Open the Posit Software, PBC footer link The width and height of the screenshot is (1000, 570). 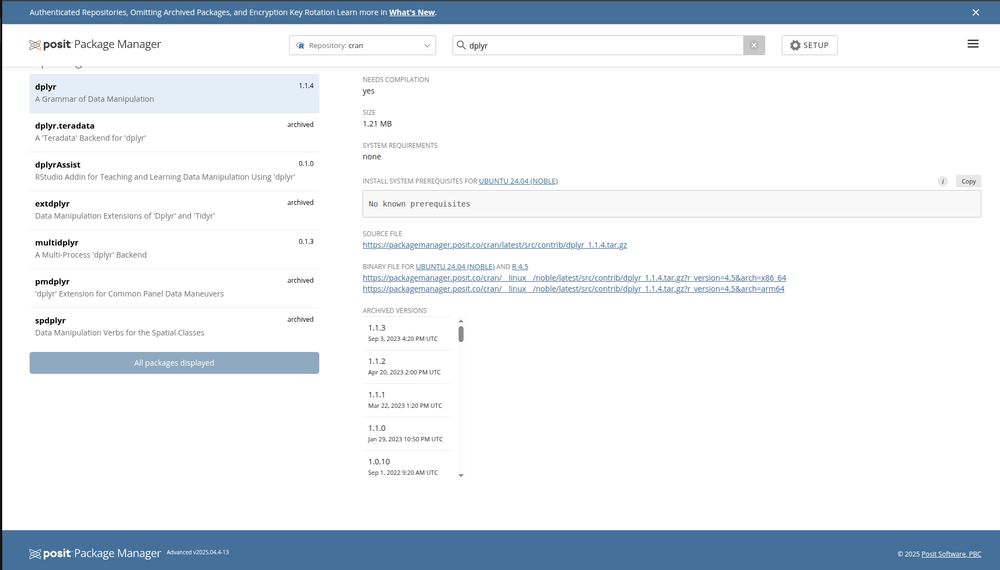point(951,554)
